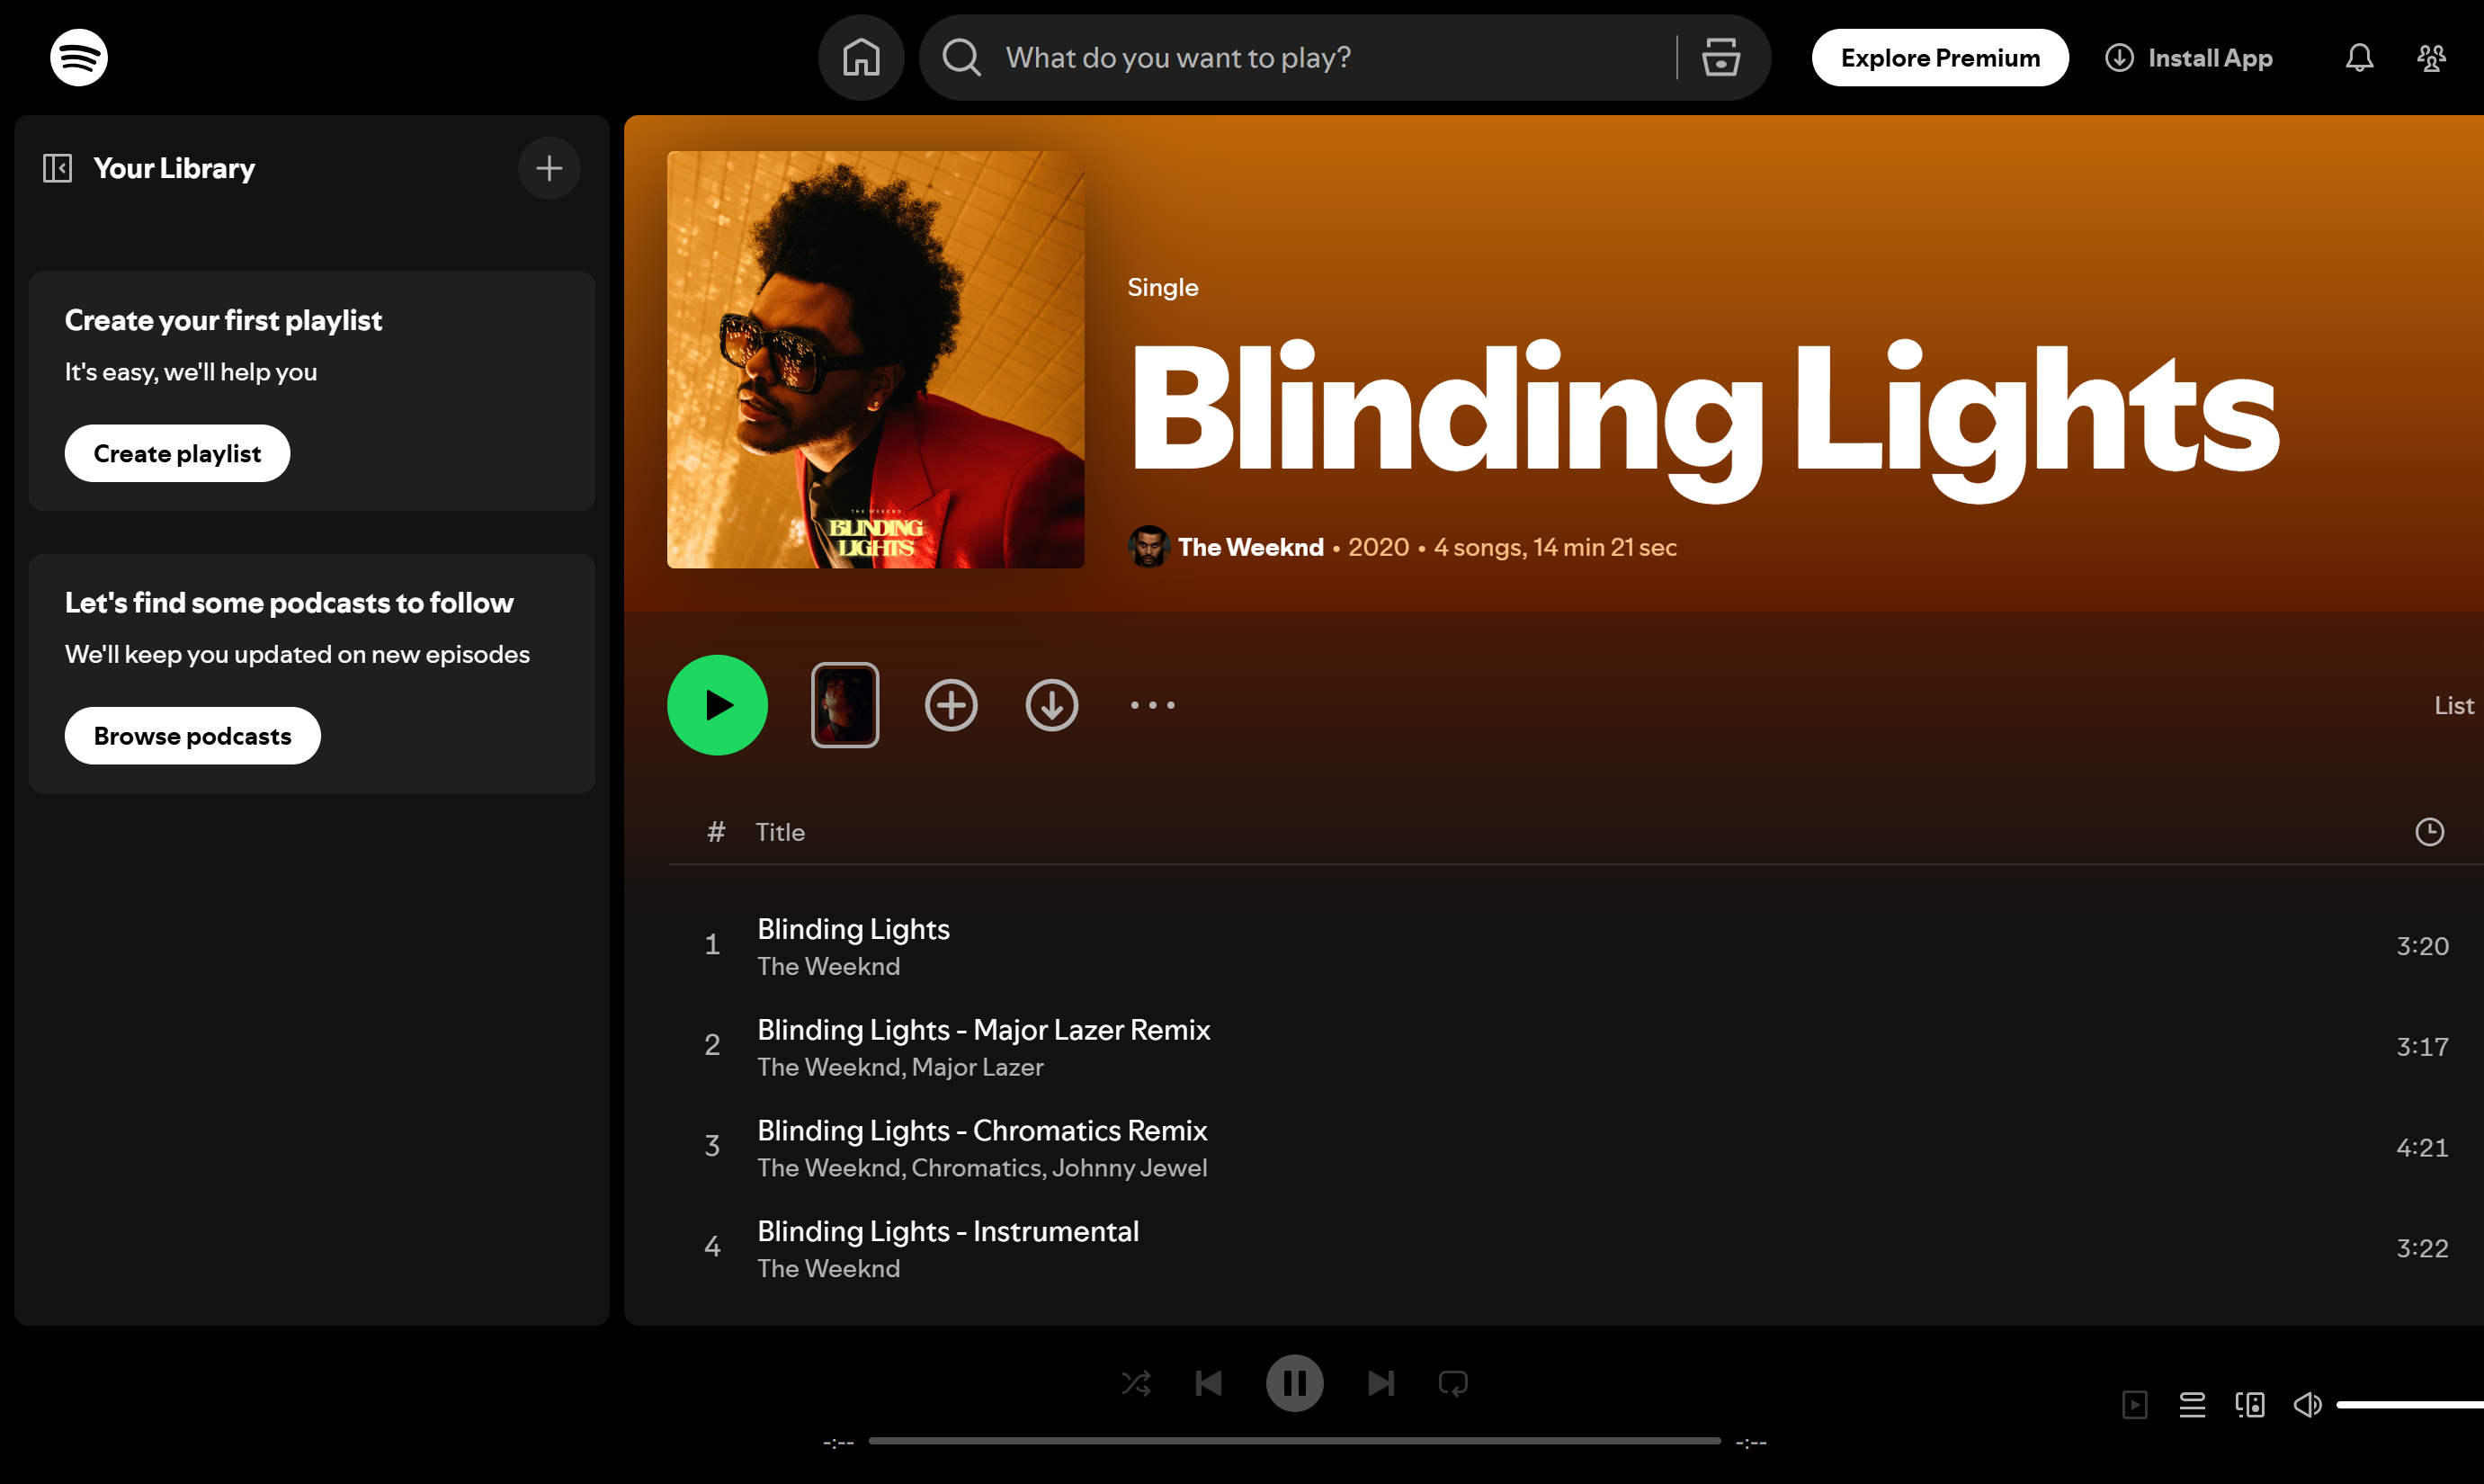
Task: Open the Now Playing view
Action: pyautogui.click(x=2135, y=1404)
